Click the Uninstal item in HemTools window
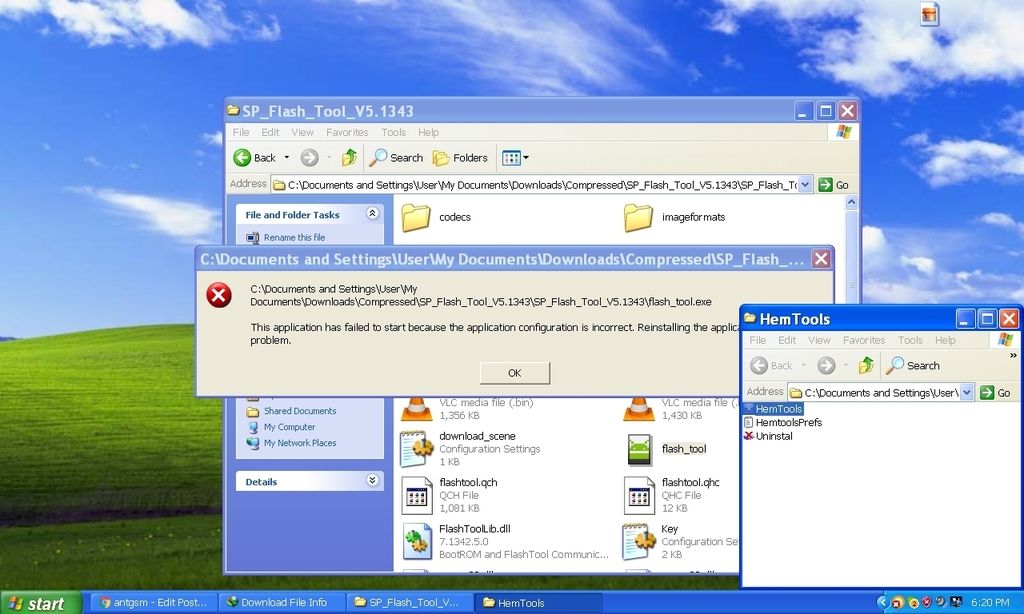1024x614 pixels. click(773, 436)
